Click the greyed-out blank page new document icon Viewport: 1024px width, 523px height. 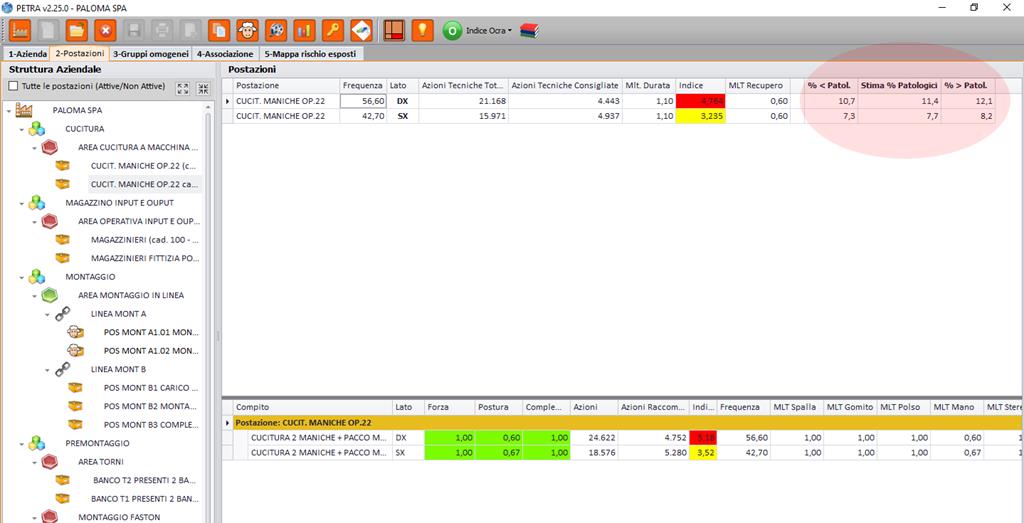pos(48,30)
